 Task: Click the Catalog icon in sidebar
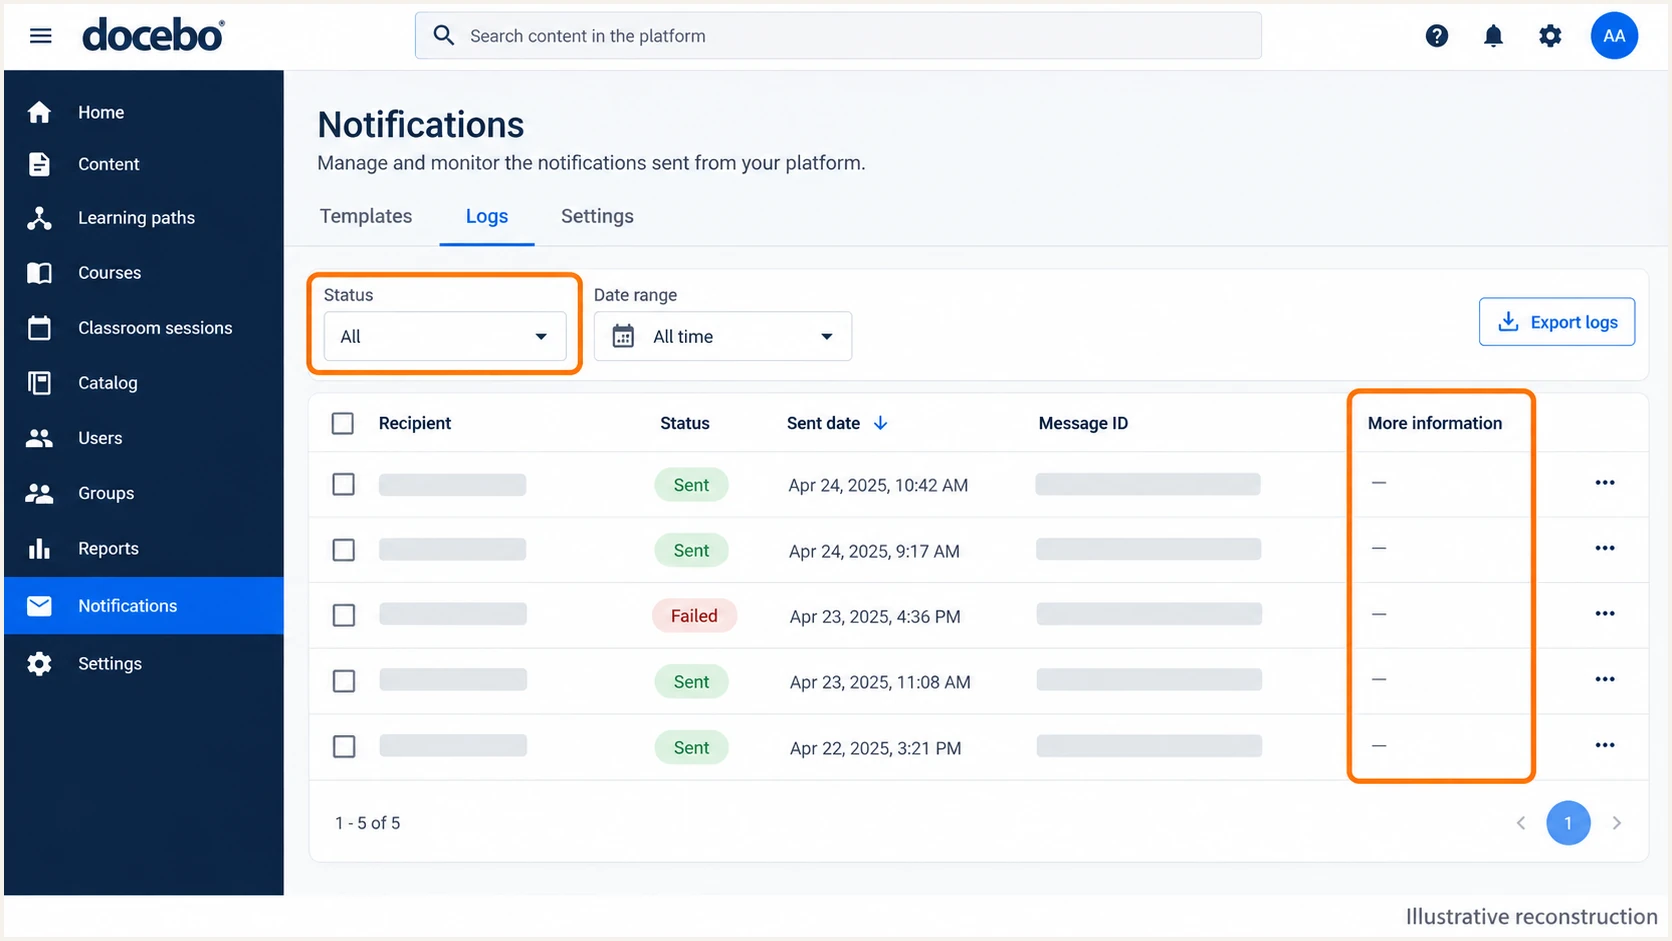tap(39, 383)
